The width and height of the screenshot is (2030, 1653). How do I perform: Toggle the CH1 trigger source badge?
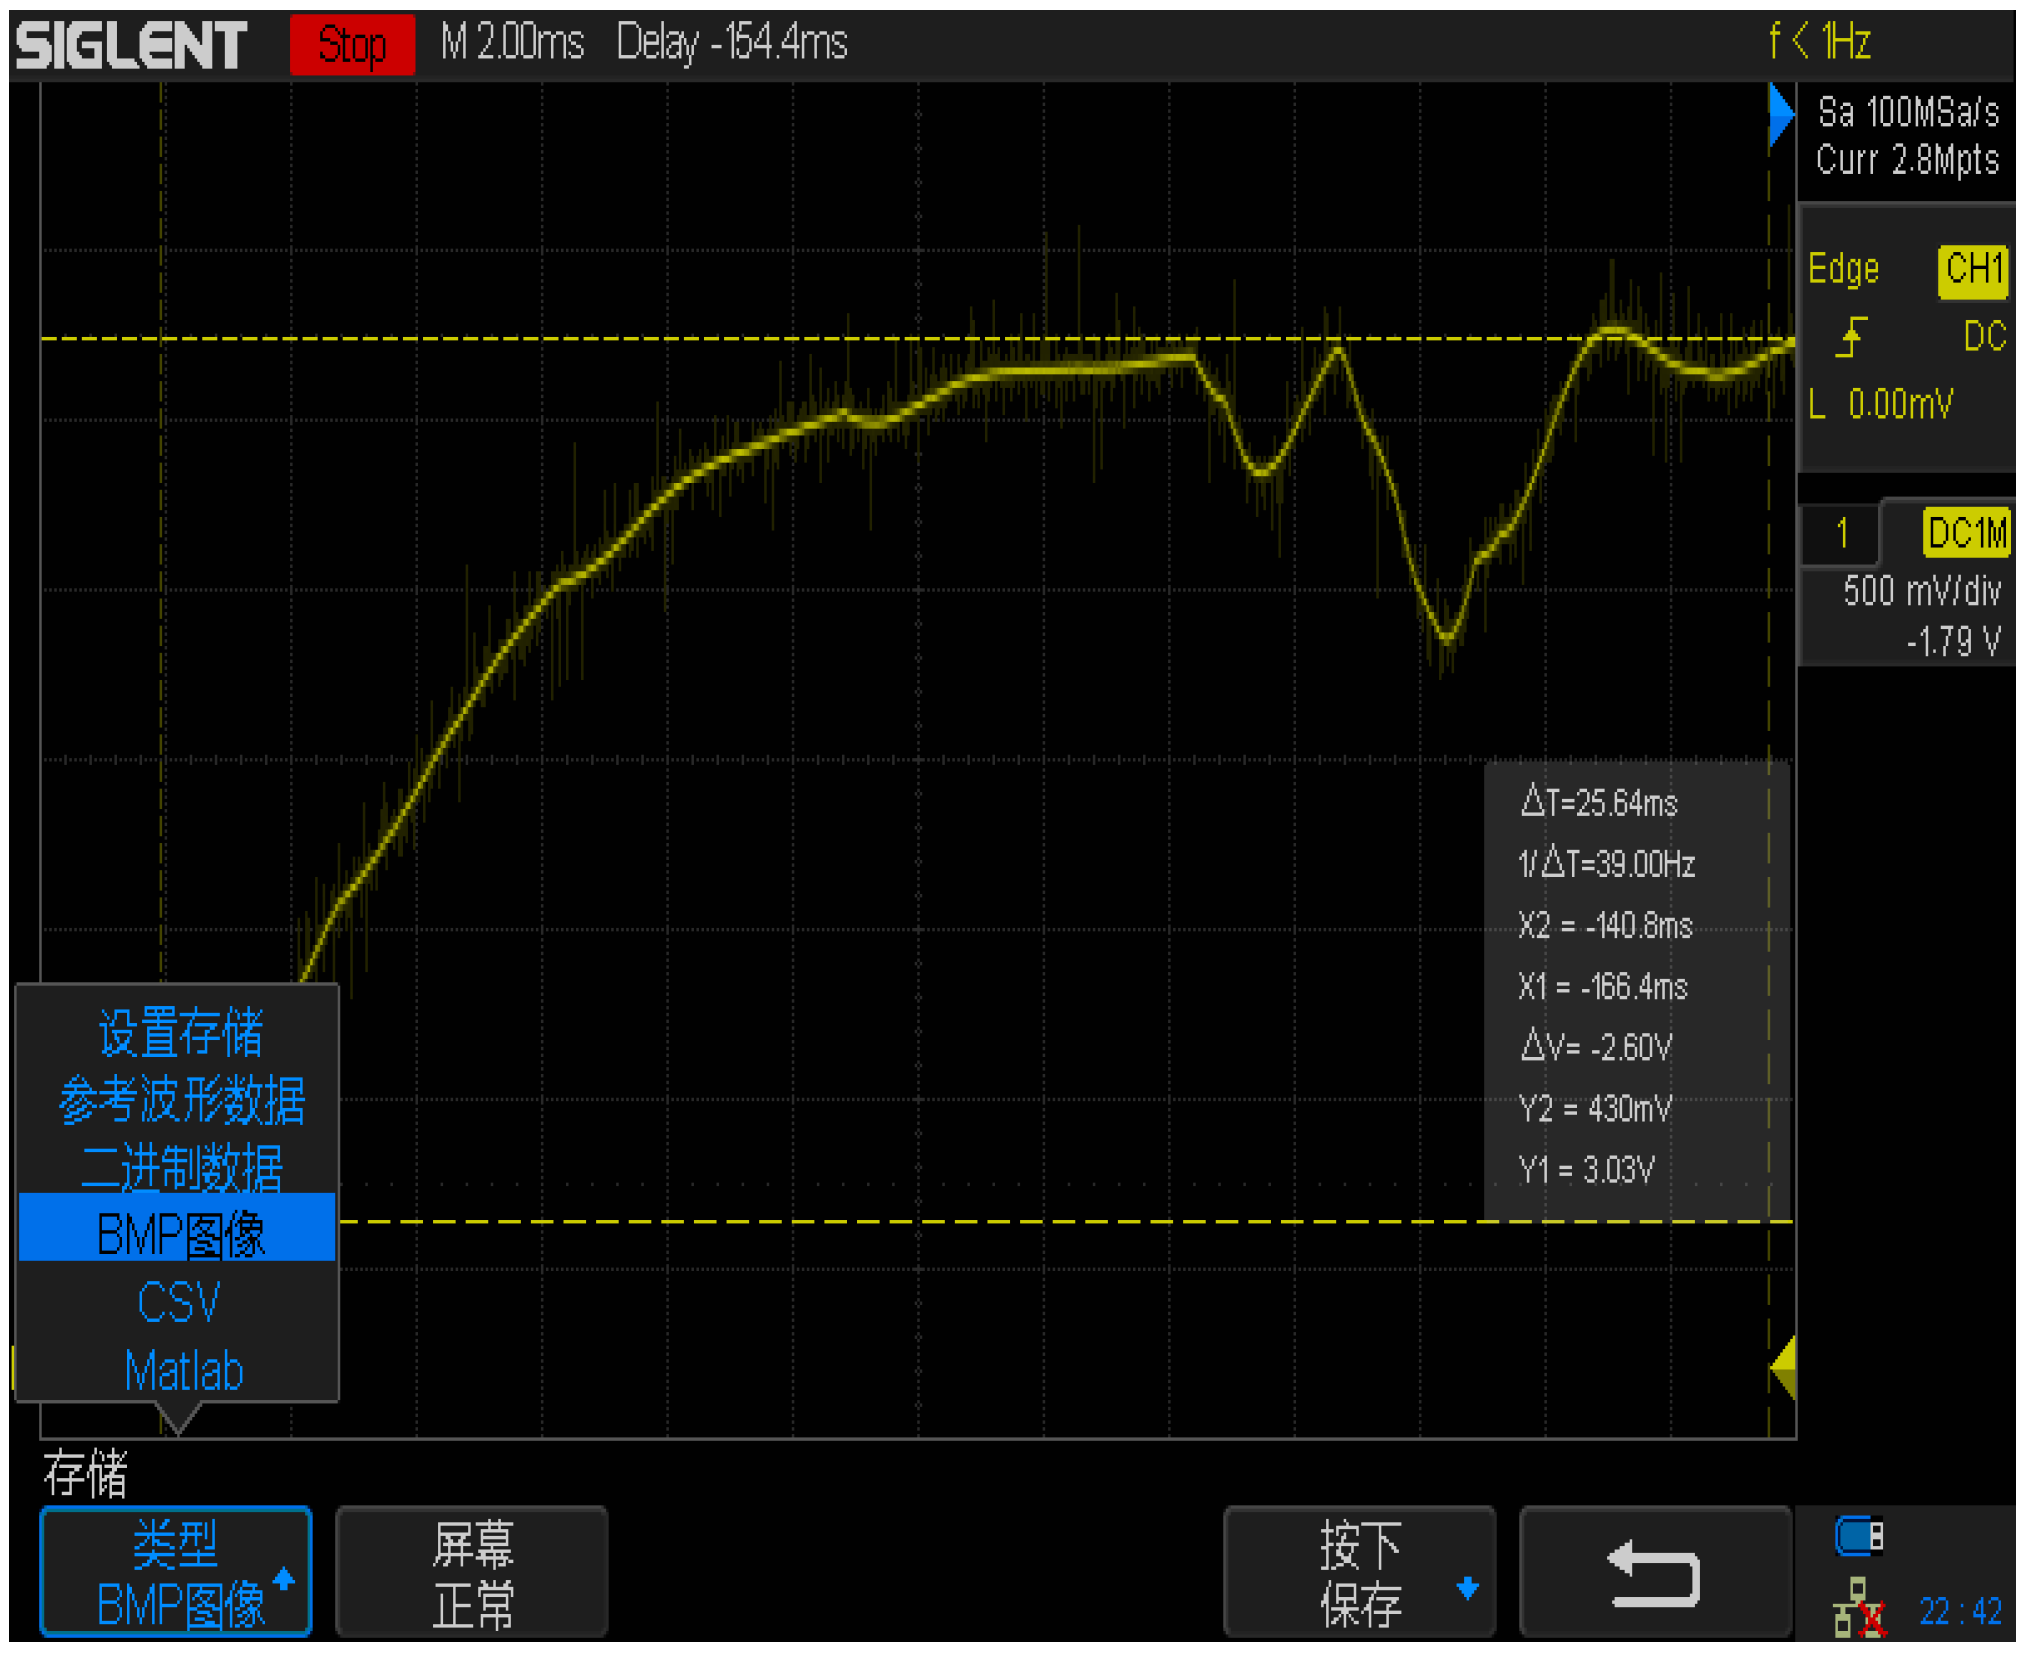(x=1972, y=270)
